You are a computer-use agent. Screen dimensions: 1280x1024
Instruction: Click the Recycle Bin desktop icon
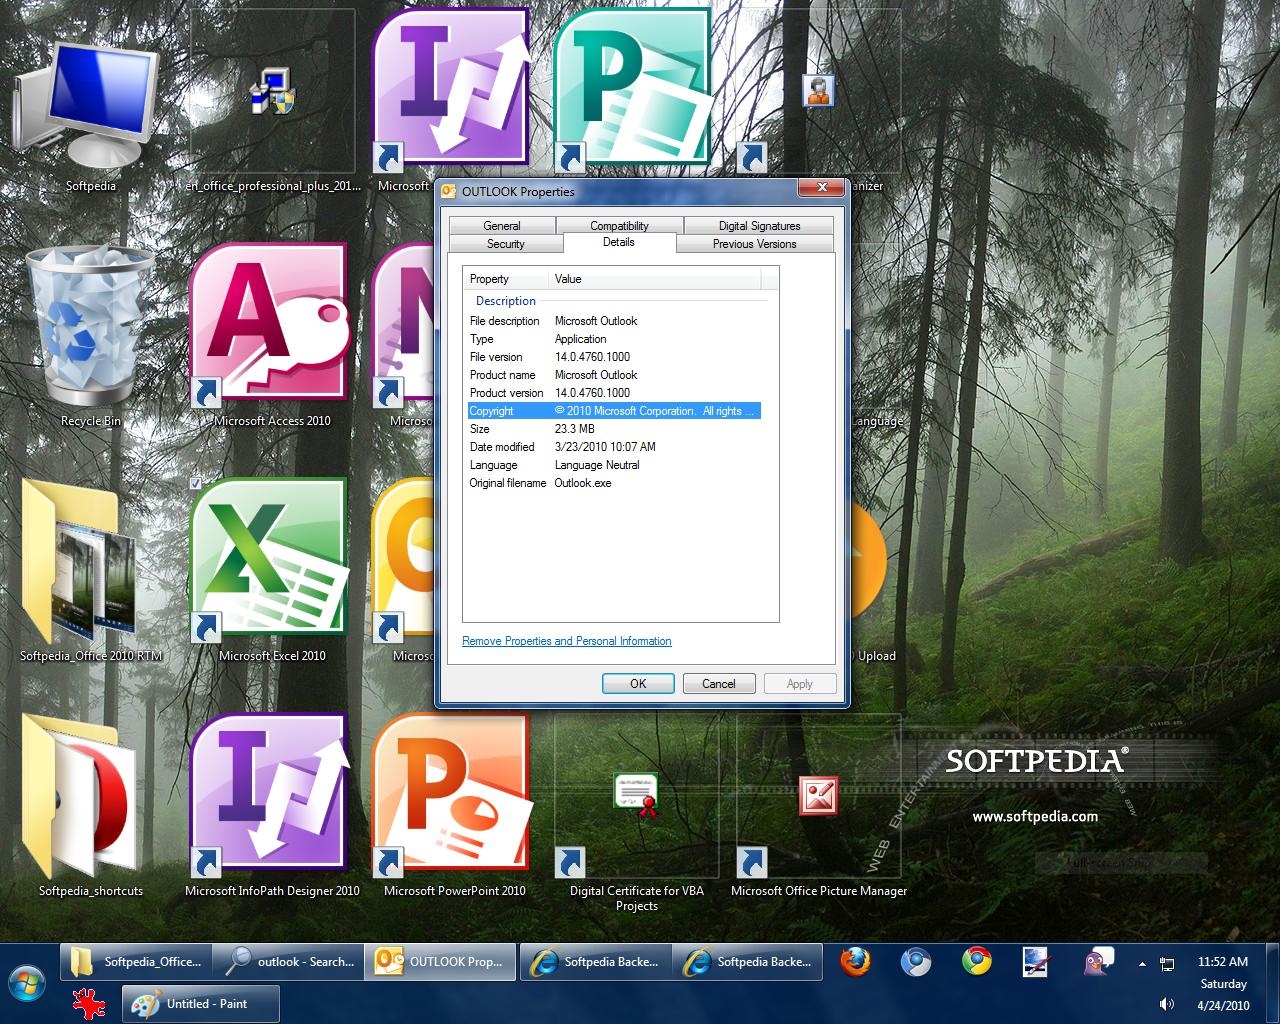click(89, 325)
